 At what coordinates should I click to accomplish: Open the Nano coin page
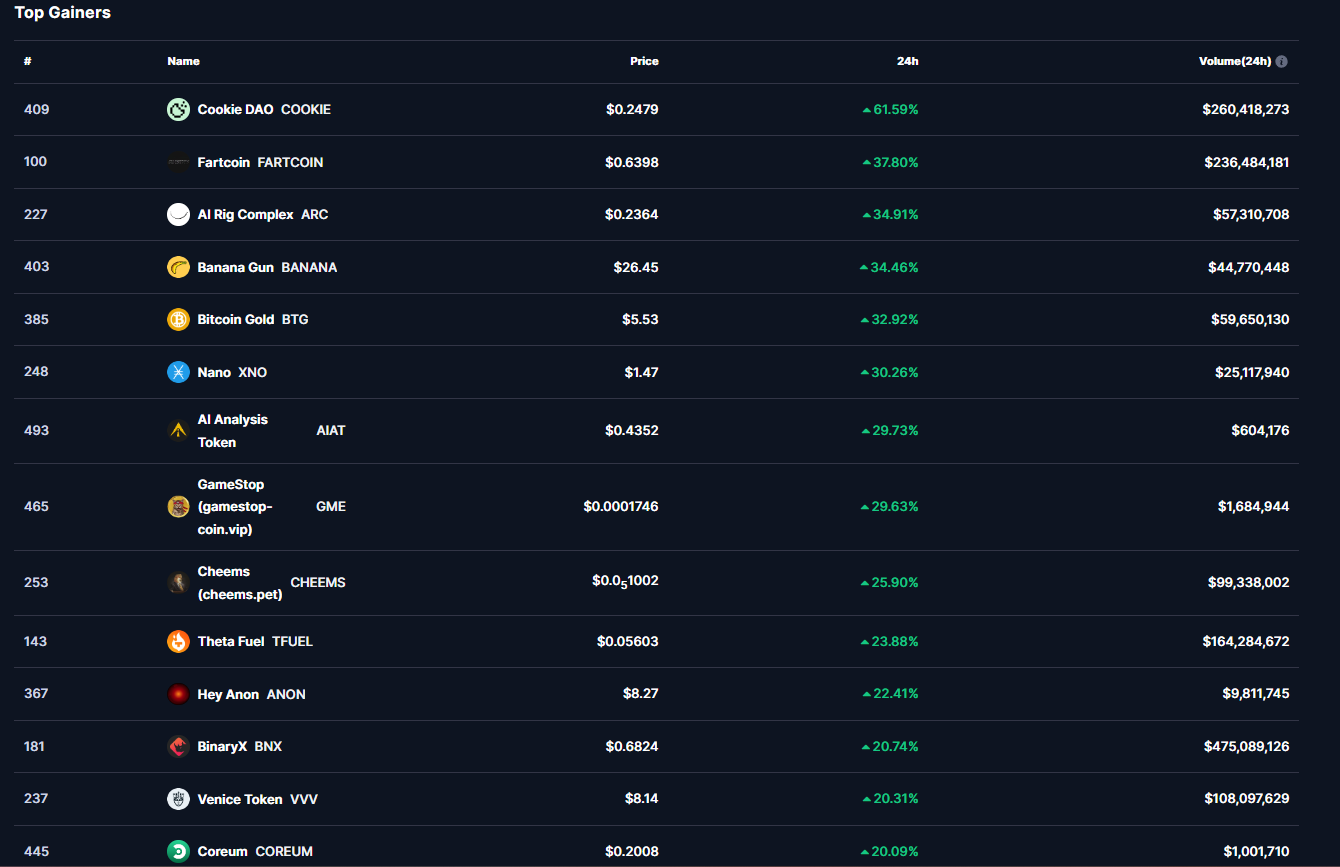[214, 372]
